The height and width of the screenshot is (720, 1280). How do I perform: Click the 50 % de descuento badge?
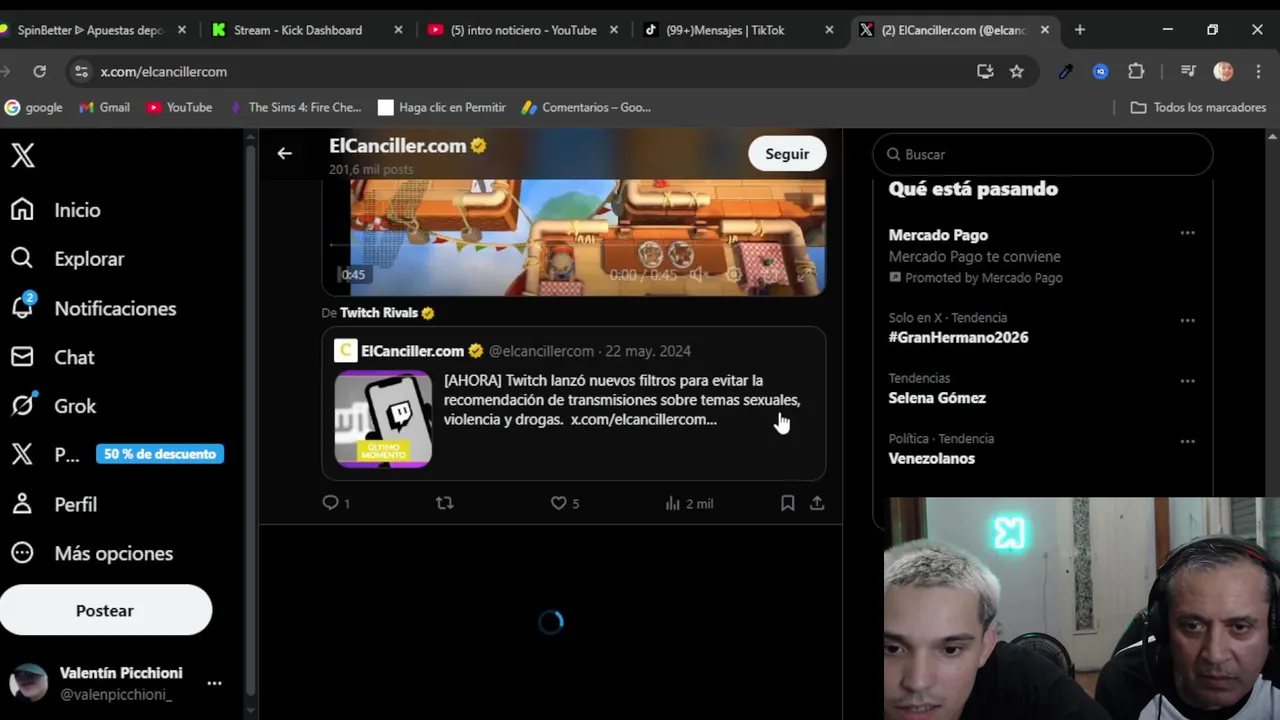coord(160,454)
